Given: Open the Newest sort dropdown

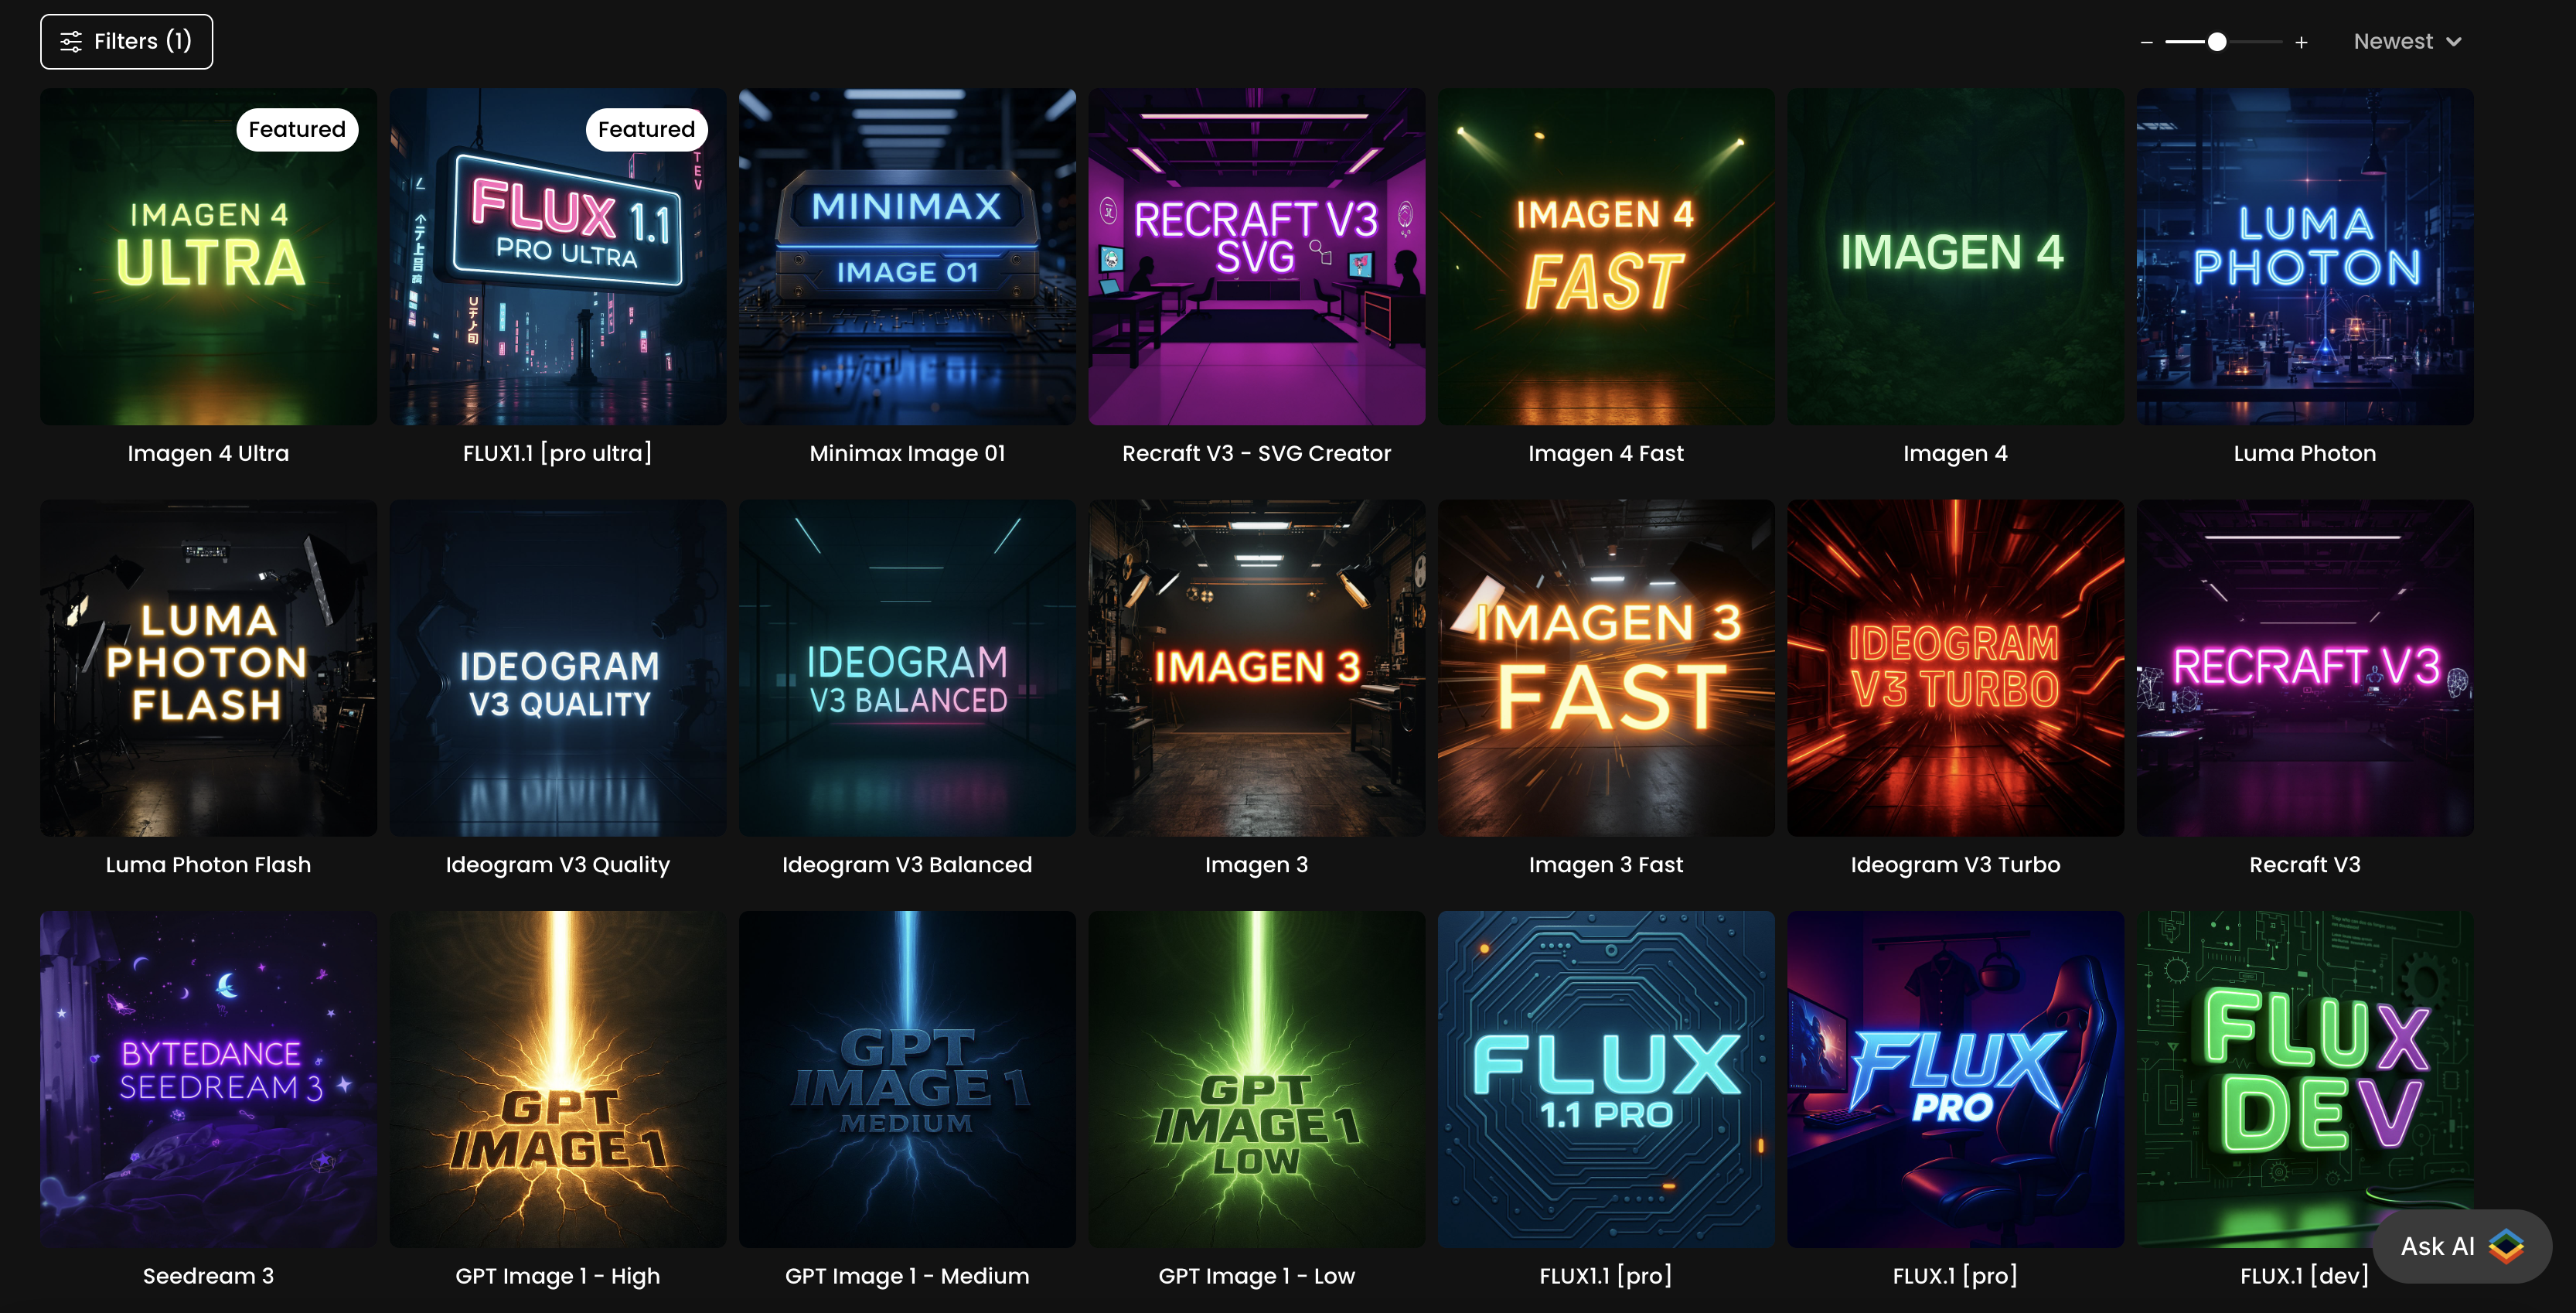Looking at the screenshot, I should click(2407, 42).
